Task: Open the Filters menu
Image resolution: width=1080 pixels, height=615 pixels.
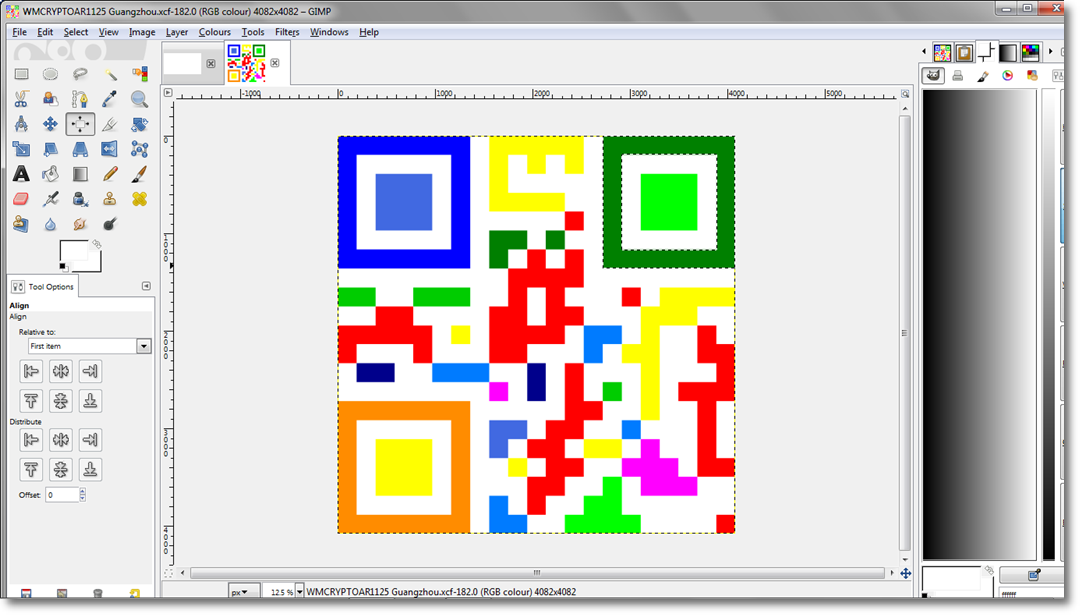Action: click(287, 32)
